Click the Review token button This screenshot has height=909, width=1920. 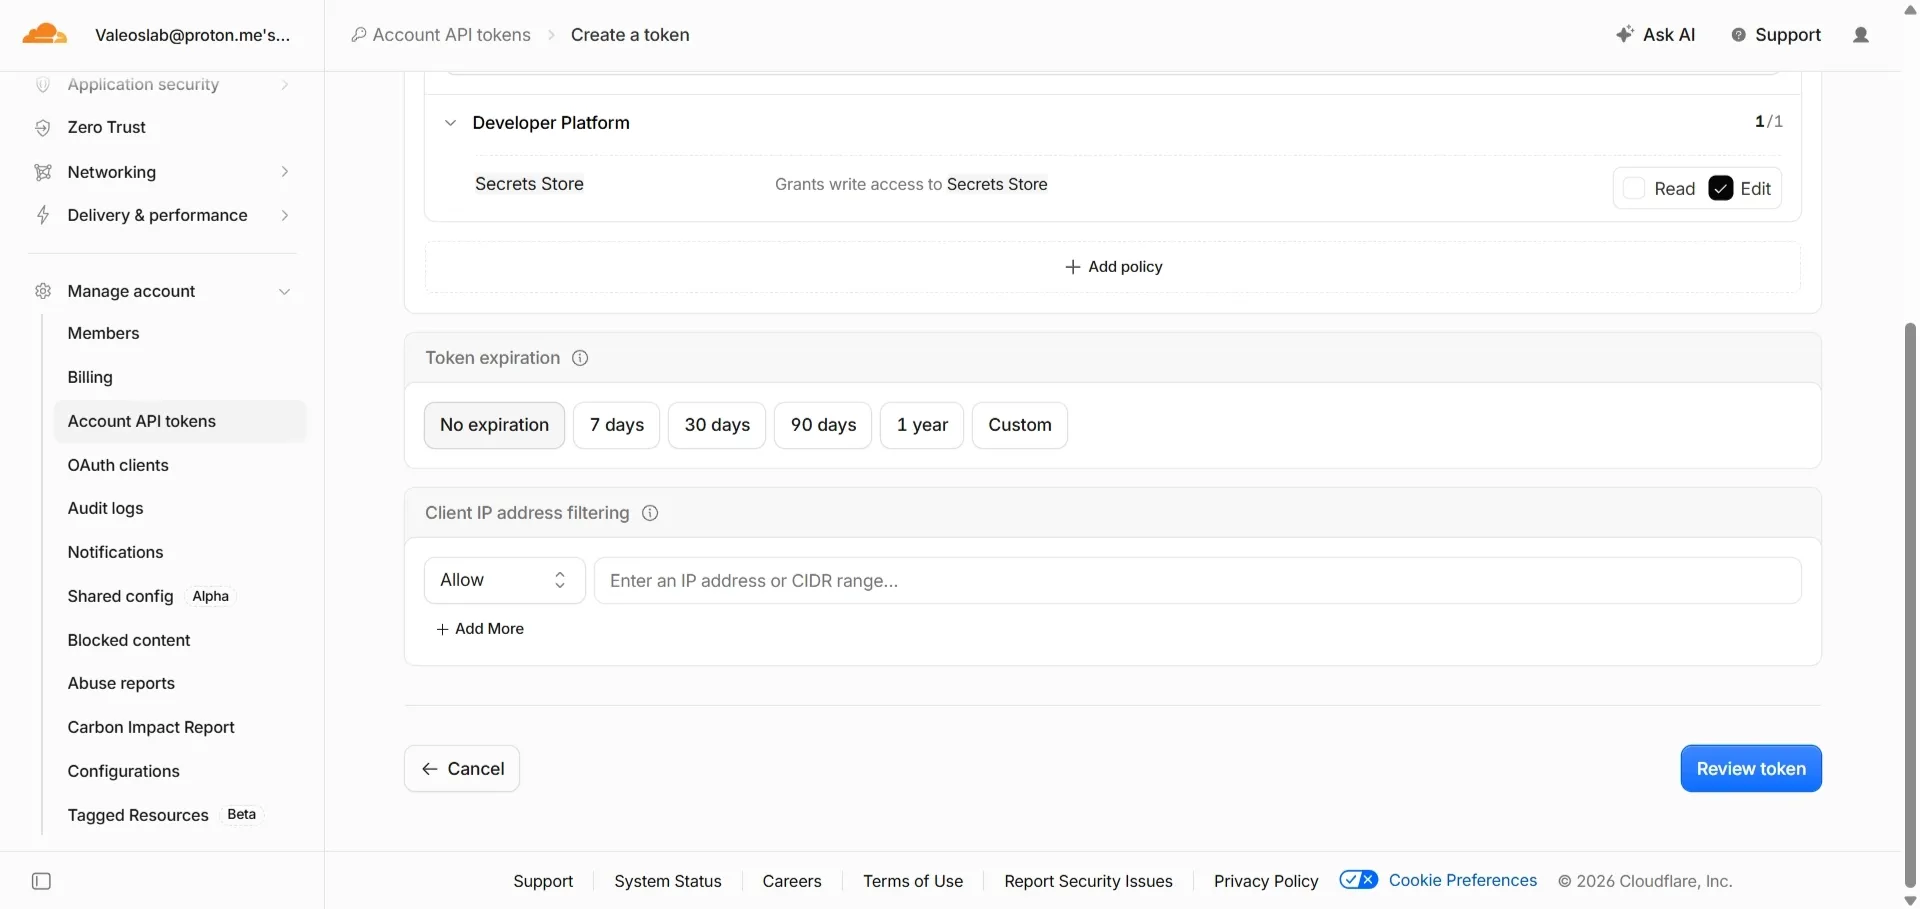tap(1751, 769)
